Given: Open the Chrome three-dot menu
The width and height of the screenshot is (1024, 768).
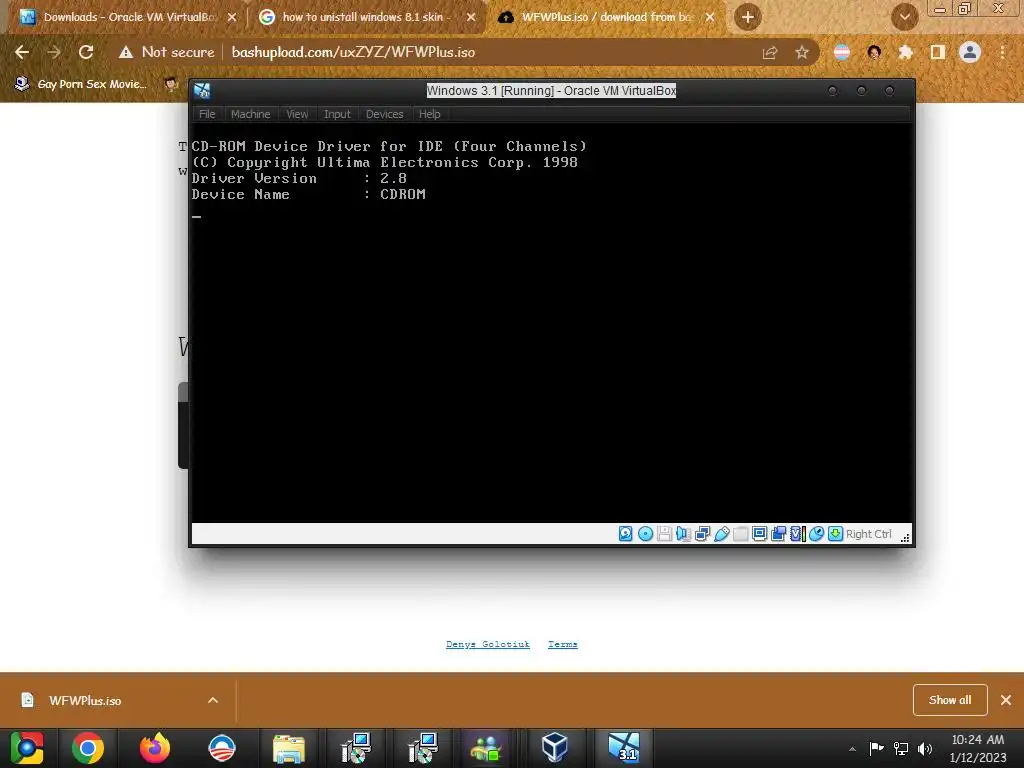Looking at the screenshot, I should coord(1002,52).
